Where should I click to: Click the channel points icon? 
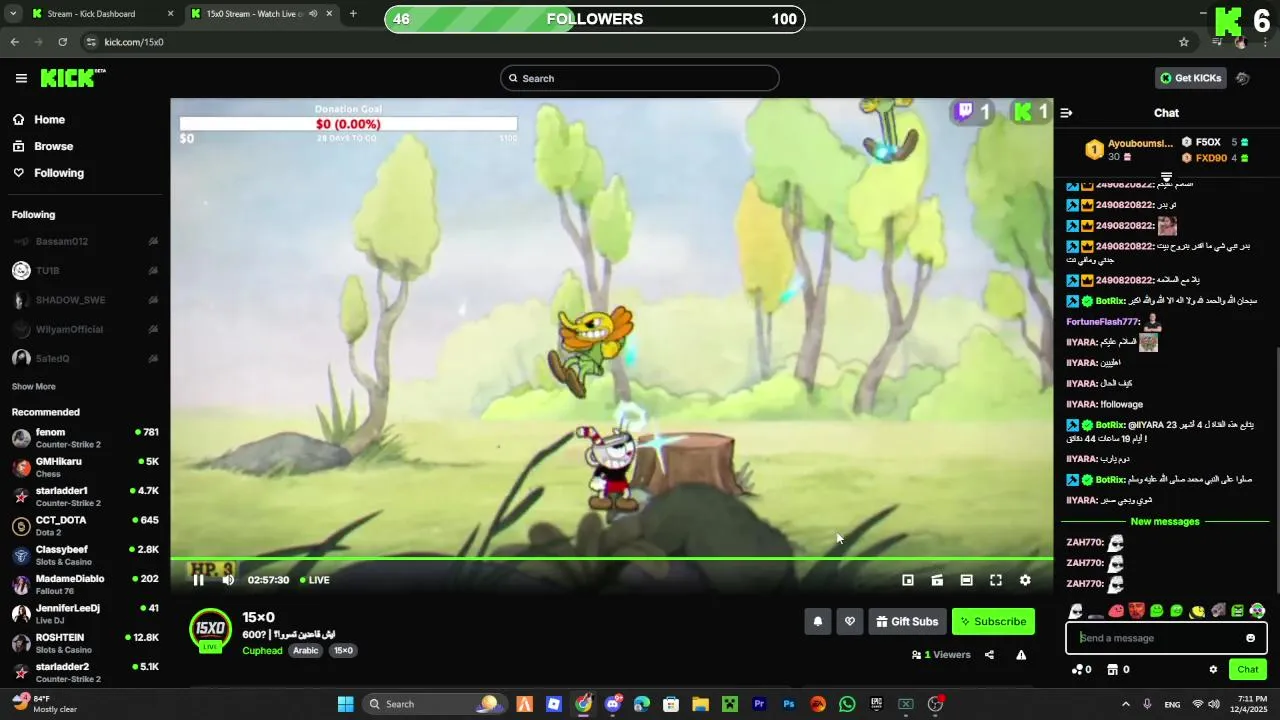coord(1076,670)
